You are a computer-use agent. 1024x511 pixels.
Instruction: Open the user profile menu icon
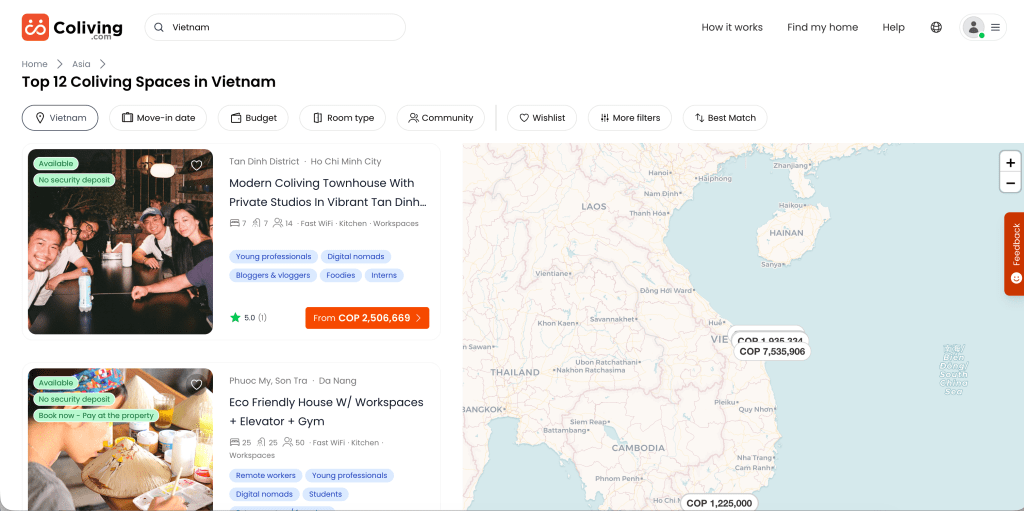pyautogui.click(x=983, y=28)
